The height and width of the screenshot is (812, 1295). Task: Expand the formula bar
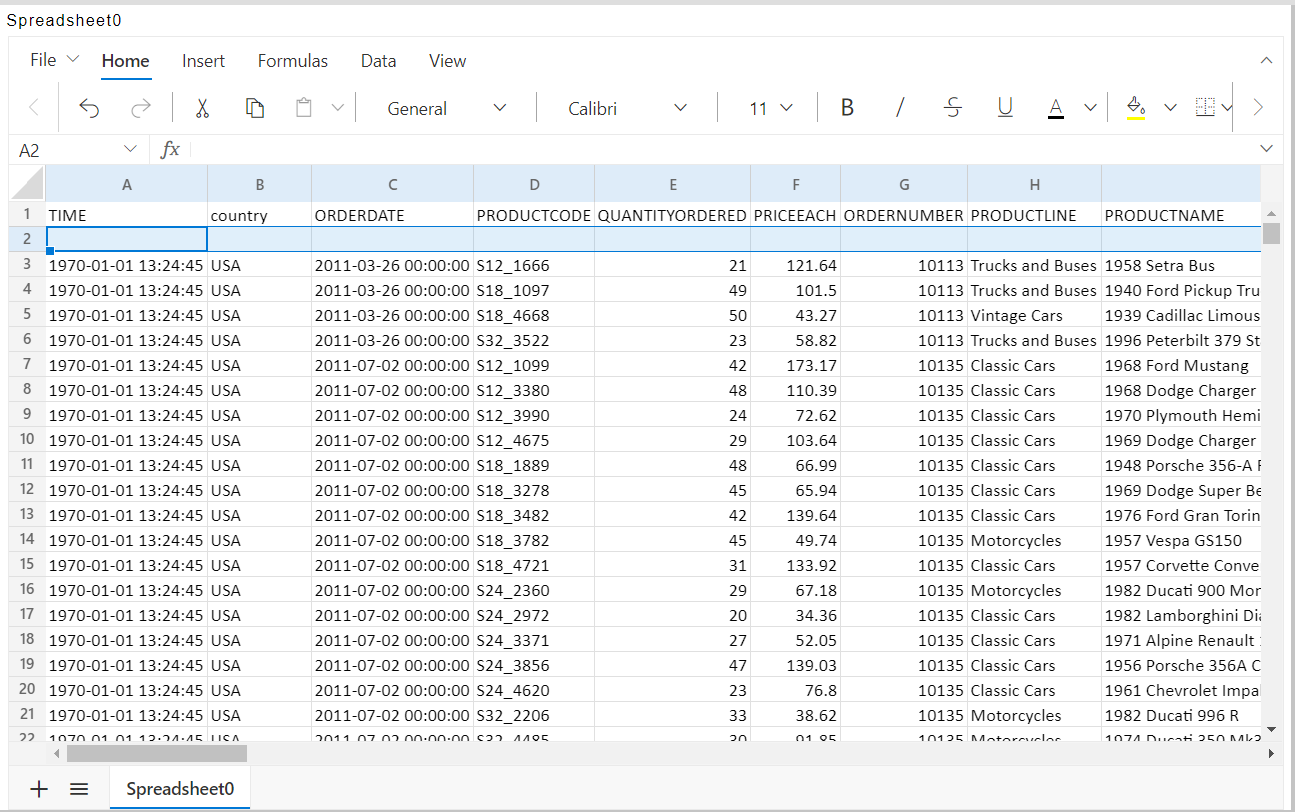(x=1267, y=149)
